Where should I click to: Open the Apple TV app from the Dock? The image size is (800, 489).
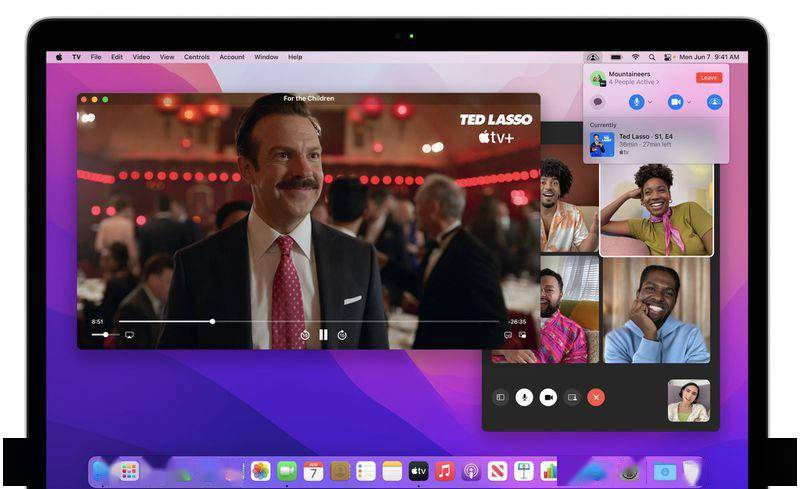(418, 471)
